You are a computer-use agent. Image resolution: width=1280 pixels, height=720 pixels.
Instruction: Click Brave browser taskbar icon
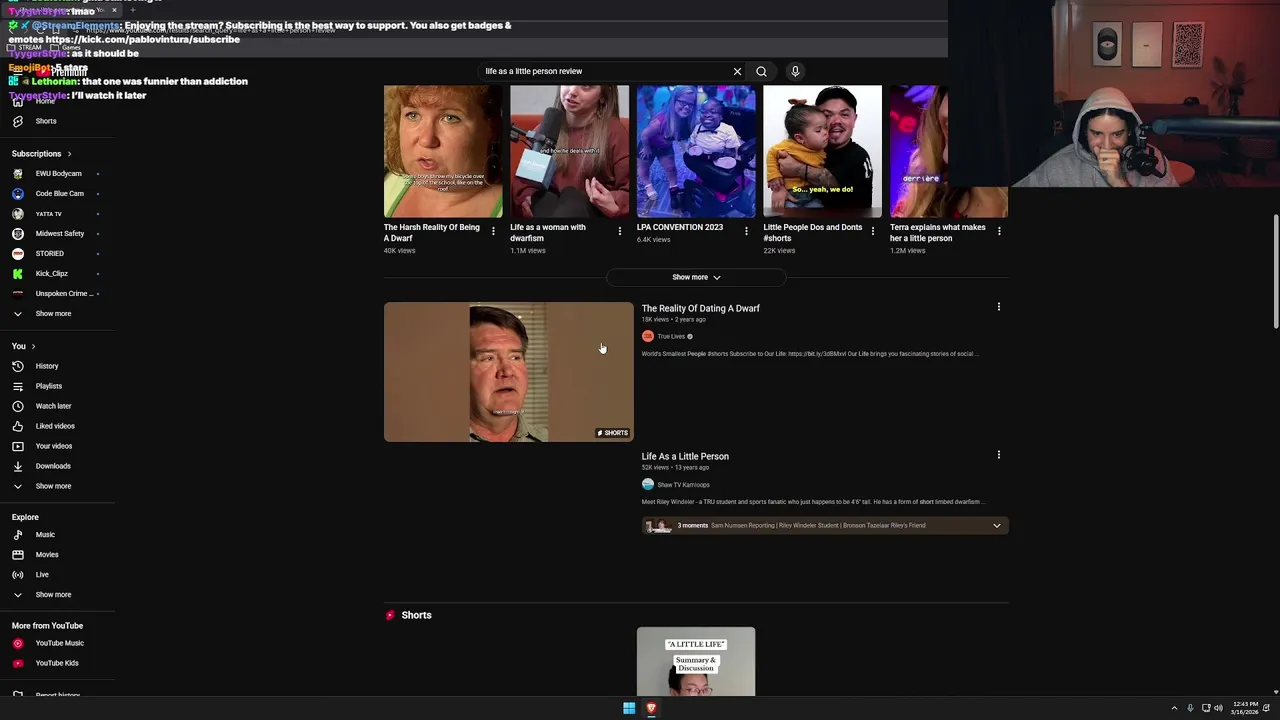[x=651, y=708]
